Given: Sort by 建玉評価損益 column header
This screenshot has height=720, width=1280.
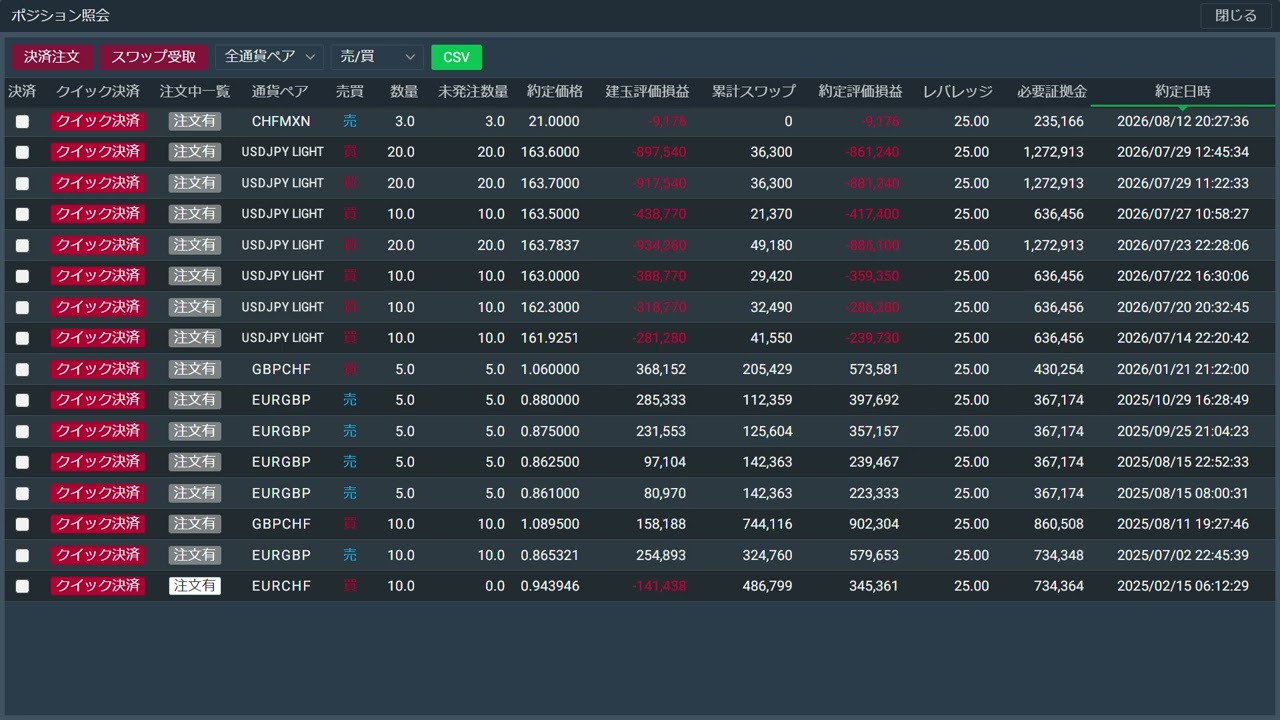Looking at the screenshot, I should click(x=647, y=91).
